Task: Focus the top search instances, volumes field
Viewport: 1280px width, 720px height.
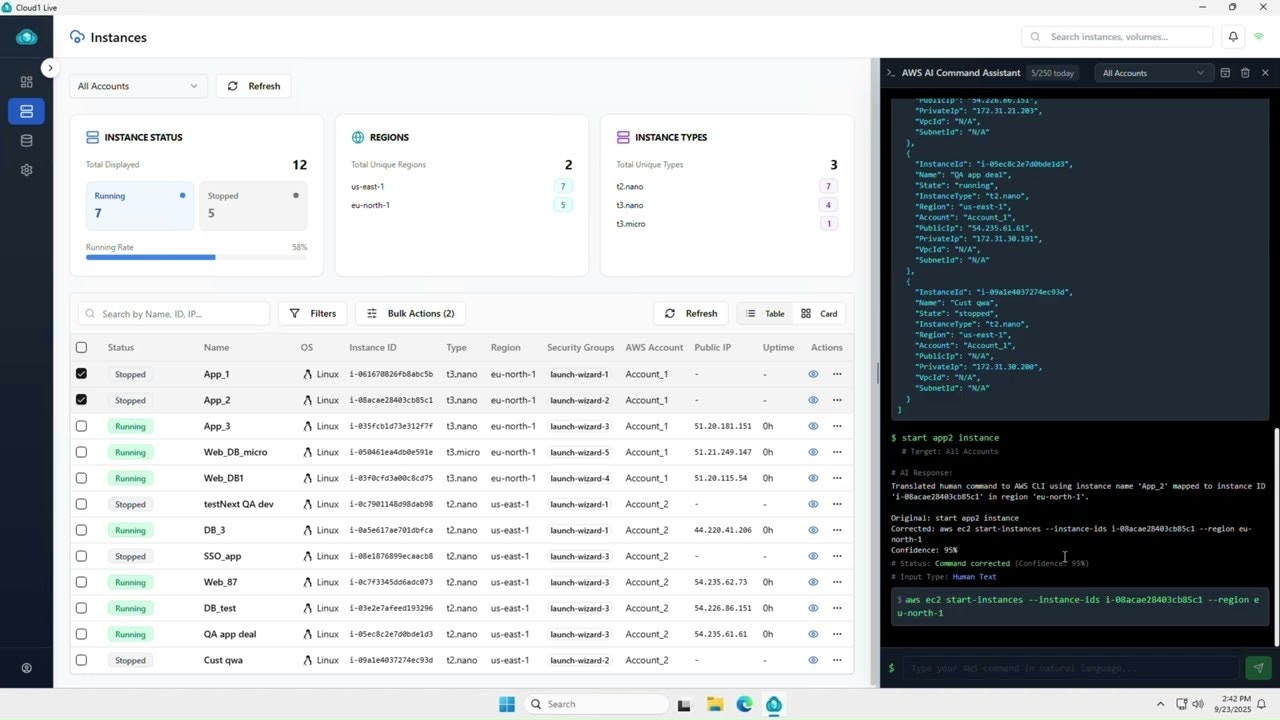Action: (x=1117, y=37)
